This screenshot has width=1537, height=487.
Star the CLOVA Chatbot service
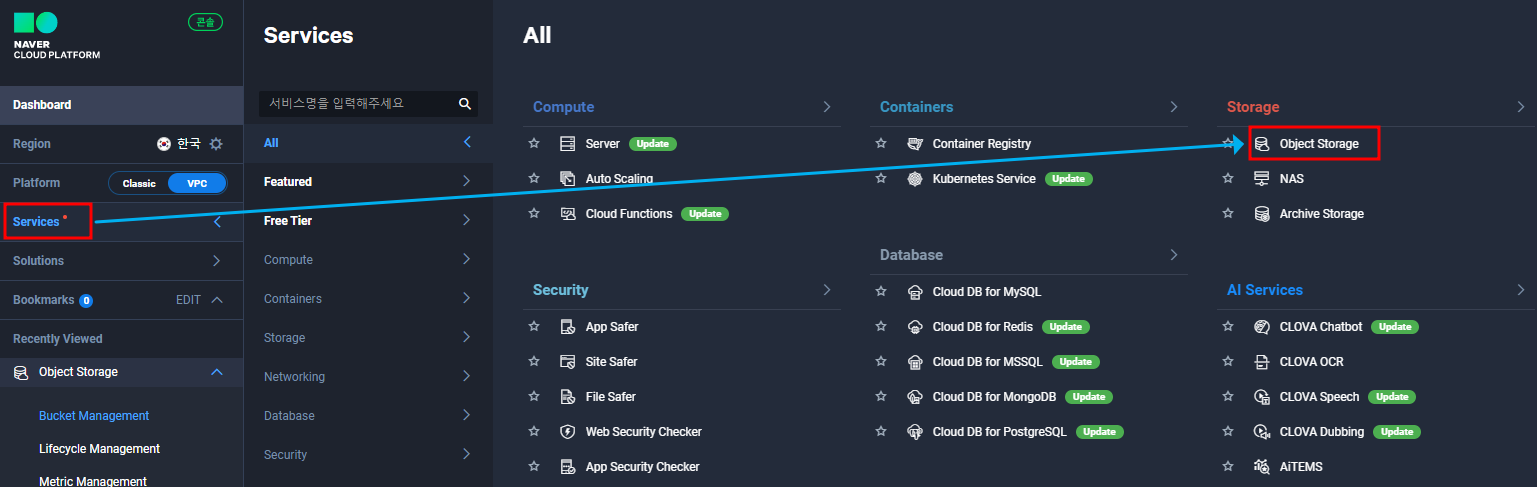pos(1228,326)
